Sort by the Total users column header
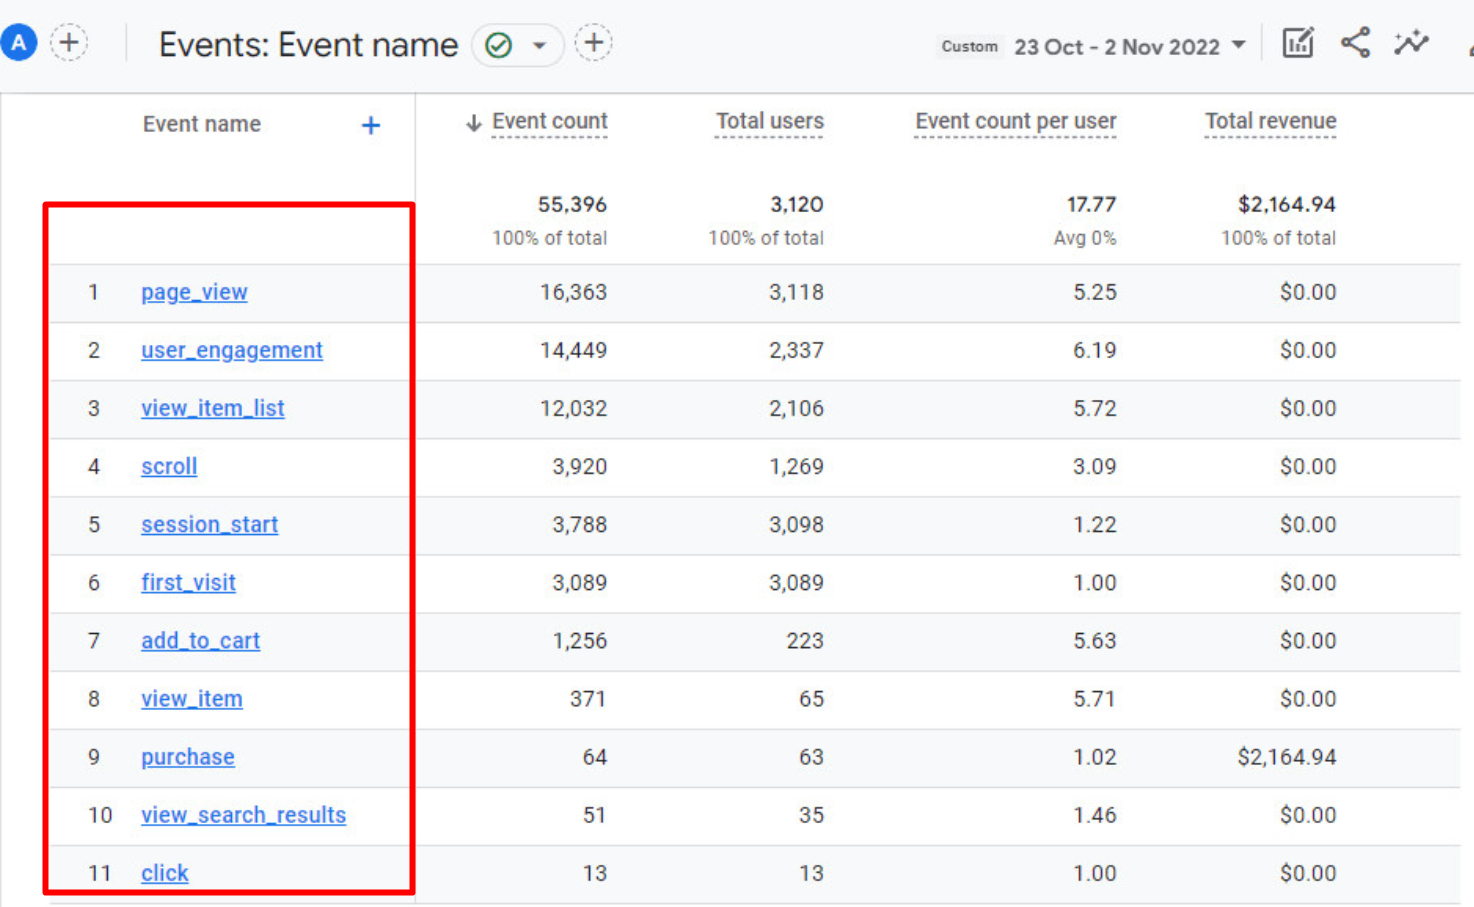Image resolution: width=1474 pixels, height=907 pixels. pos(769,121)
